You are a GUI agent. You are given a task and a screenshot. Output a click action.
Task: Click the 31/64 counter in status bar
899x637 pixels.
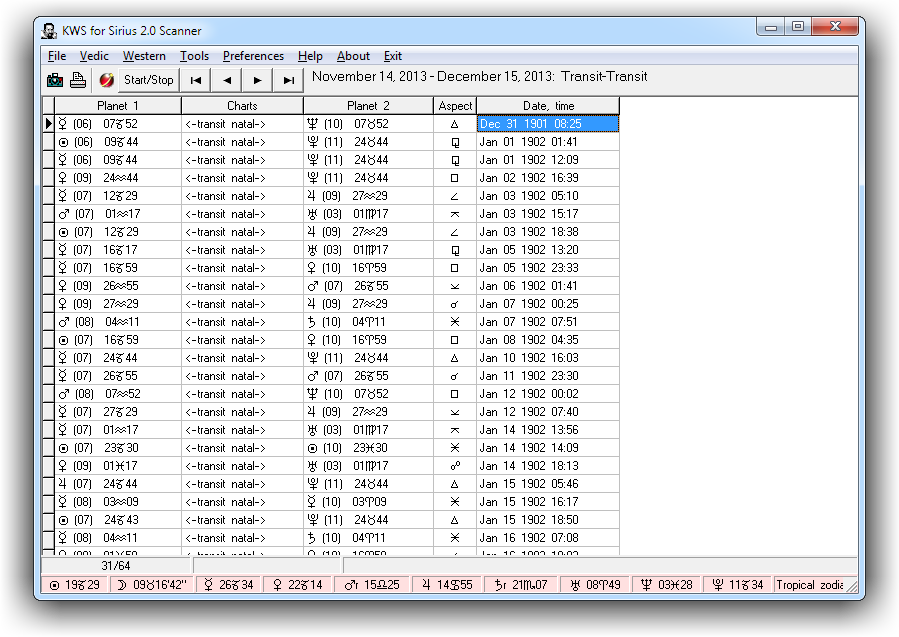(116, 566)
